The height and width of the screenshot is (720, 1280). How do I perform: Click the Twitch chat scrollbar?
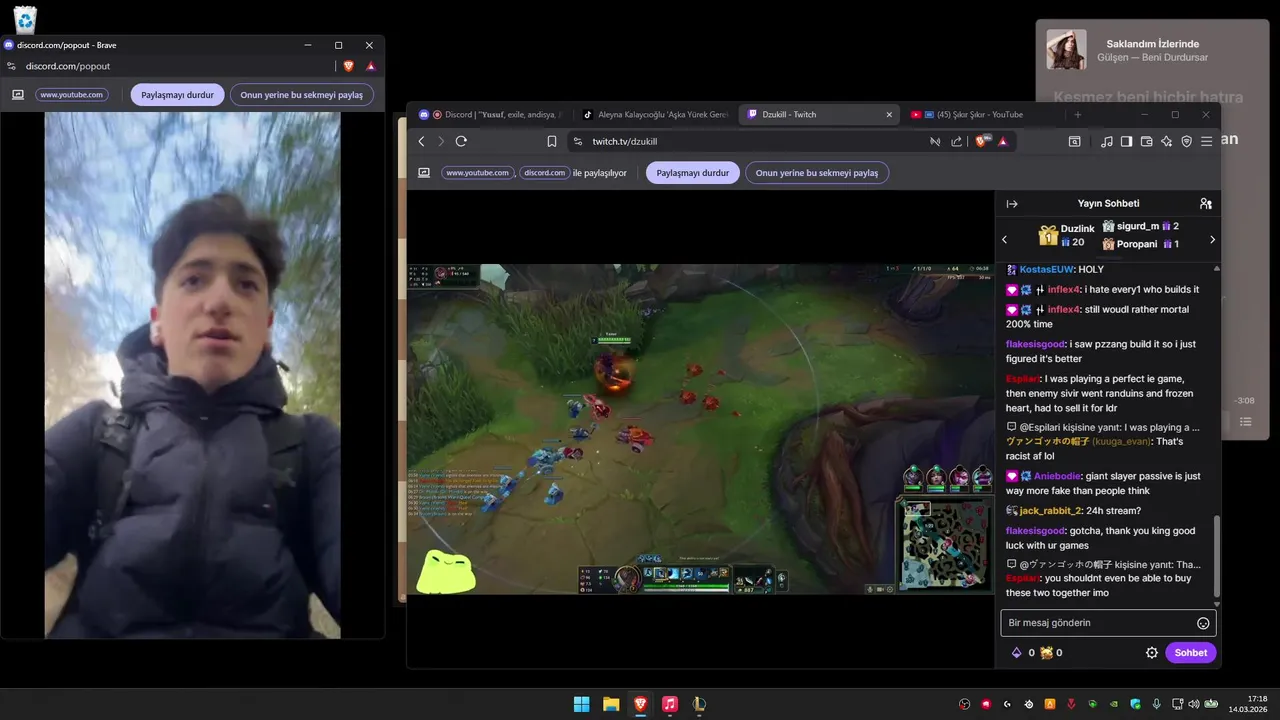point(1217,557)
